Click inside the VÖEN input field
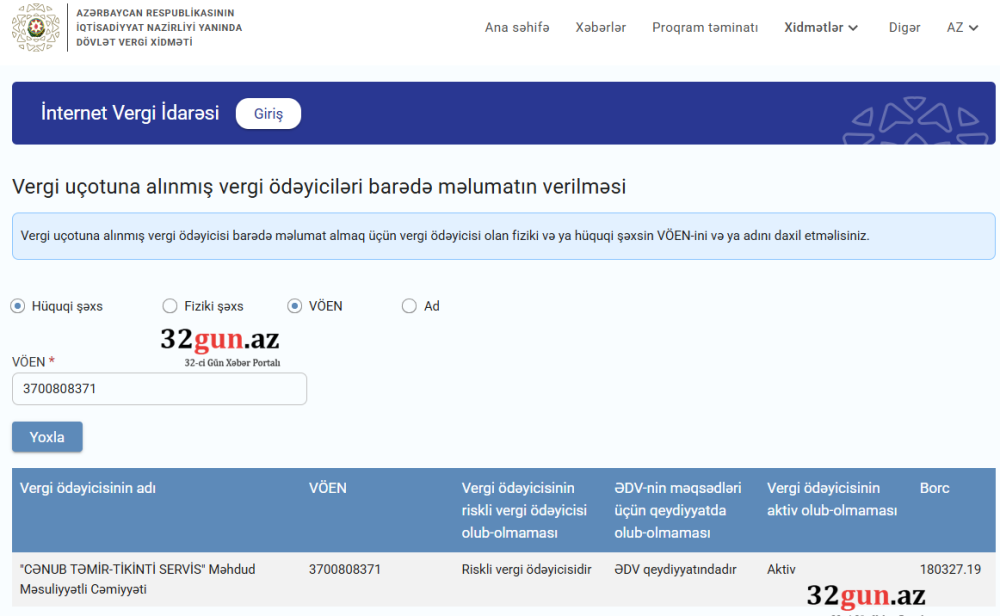 pos(158,389)
